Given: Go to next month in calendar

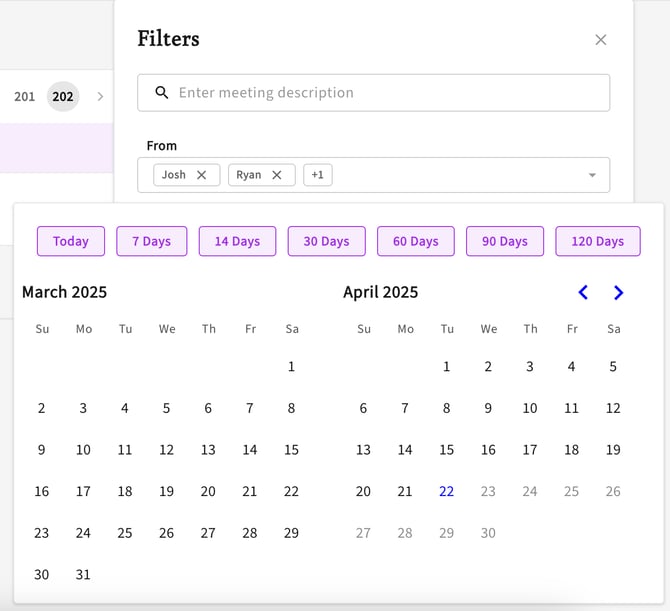Looking at the screenshot, I should click(618, 293).
